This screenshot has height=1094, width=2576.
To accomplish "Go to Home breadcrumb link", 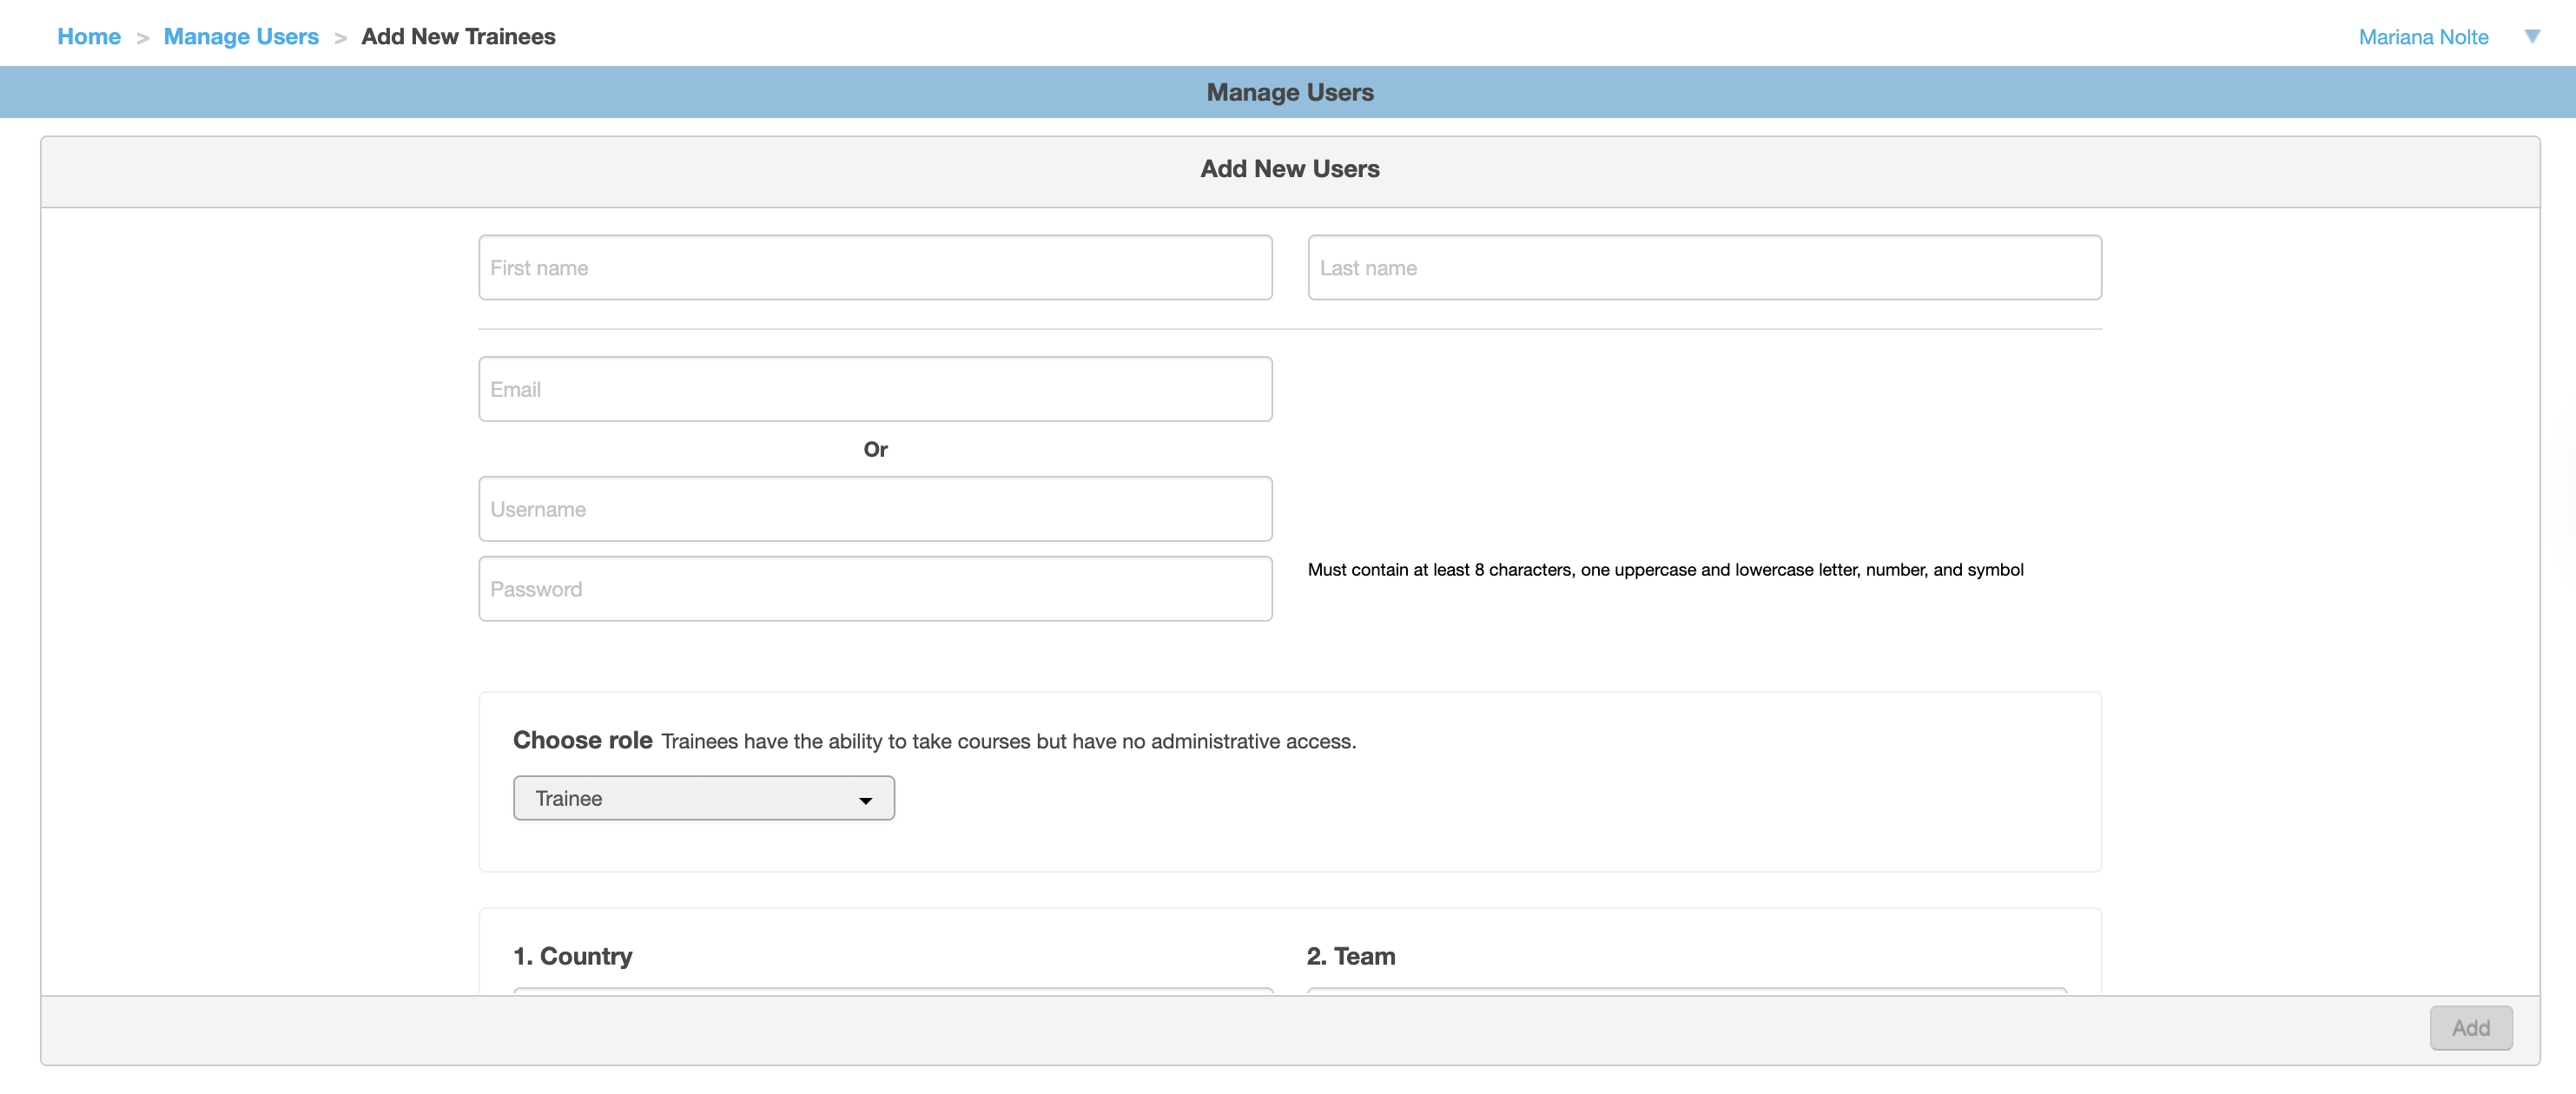I will pyautogui.click(x=89, y=37).
